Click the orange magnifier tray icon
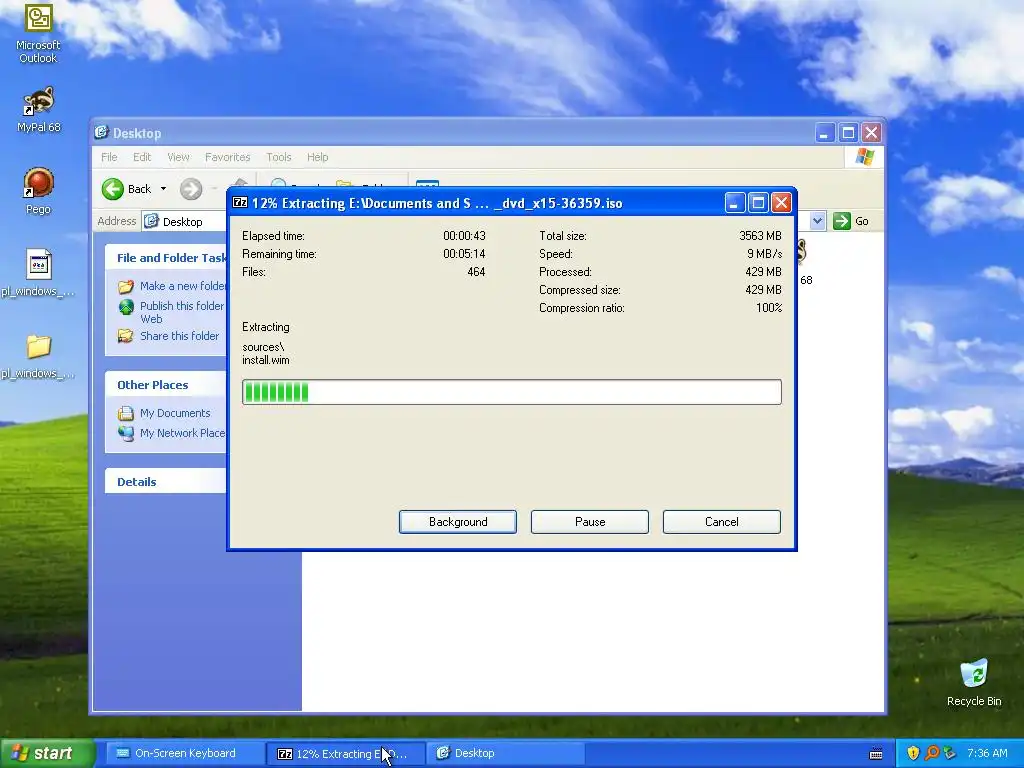The width and height of the screenshot is (1024, 768). (932, 753)
